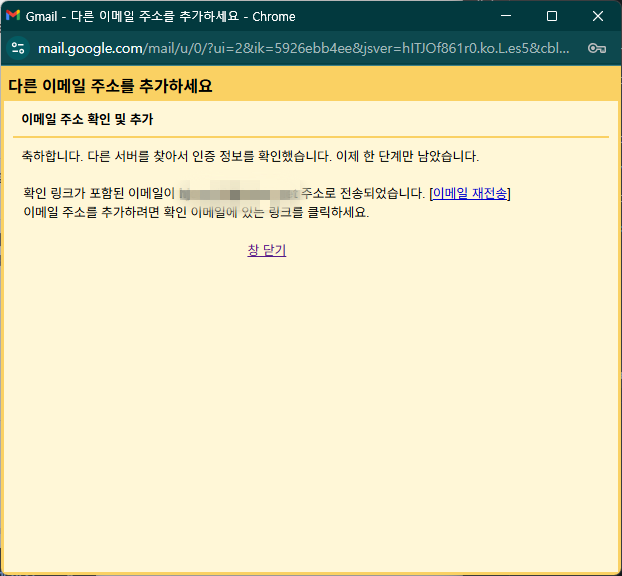Open the saved password key icon
The width and height of the screenshot is (622, 576).
coord(597,48)
